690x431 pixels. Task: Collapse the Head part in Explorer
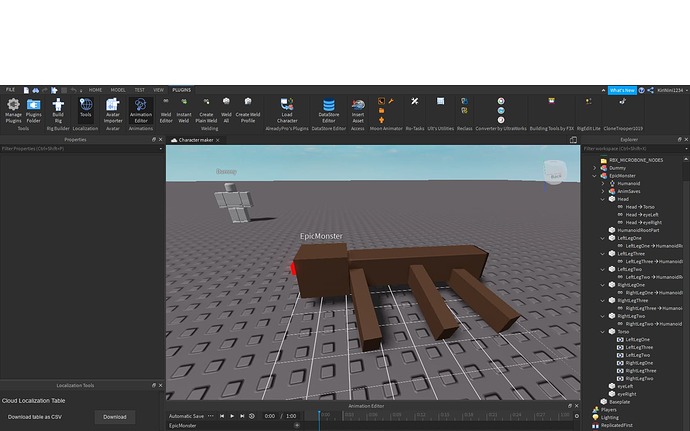603,199
